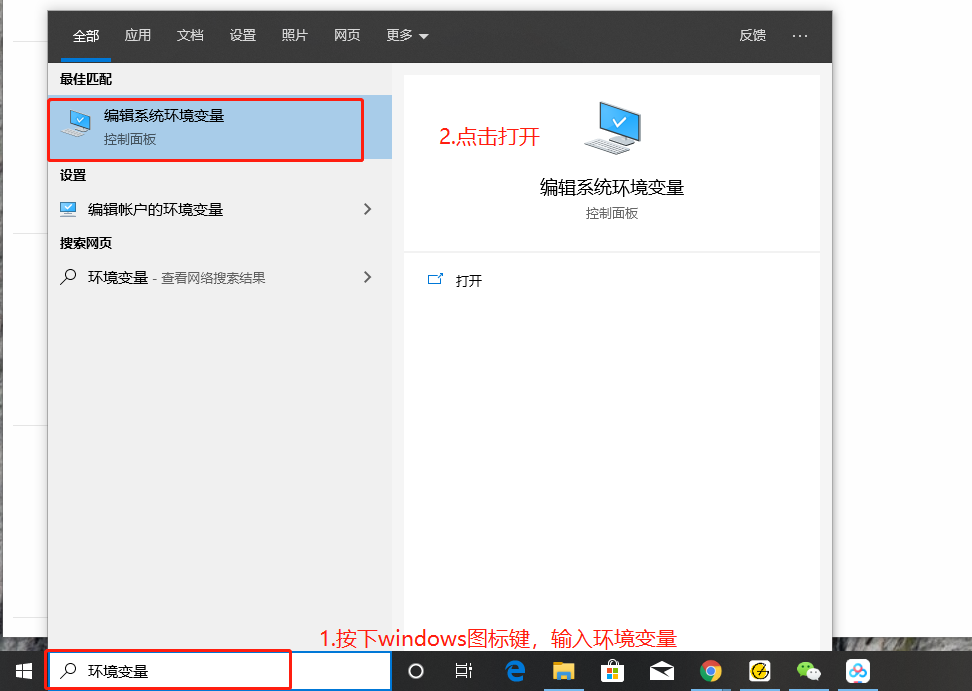Open the ... options menu
Screen dimensions: 972x691
point(800,35)
